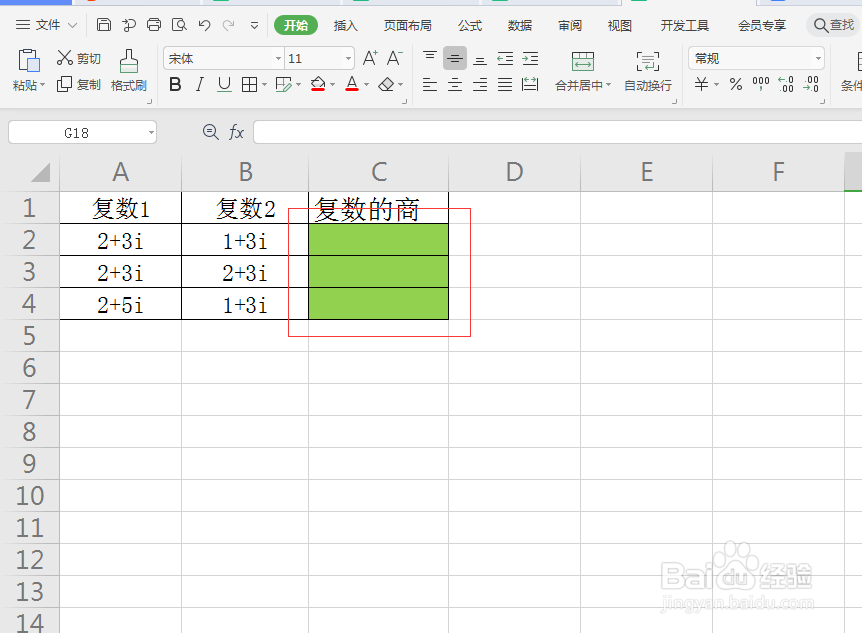
Task: Decrease indent icon
Action: (x=505, y=58)
